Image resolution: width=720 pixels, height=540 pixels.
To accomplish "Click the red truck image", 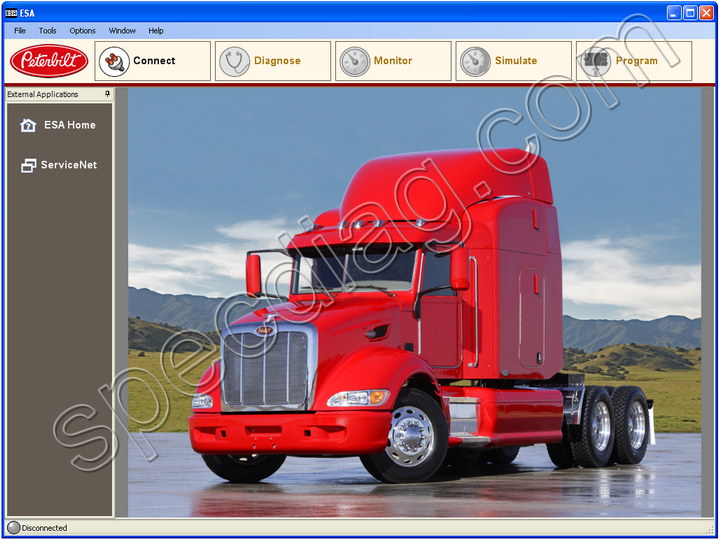I will 420,330.
